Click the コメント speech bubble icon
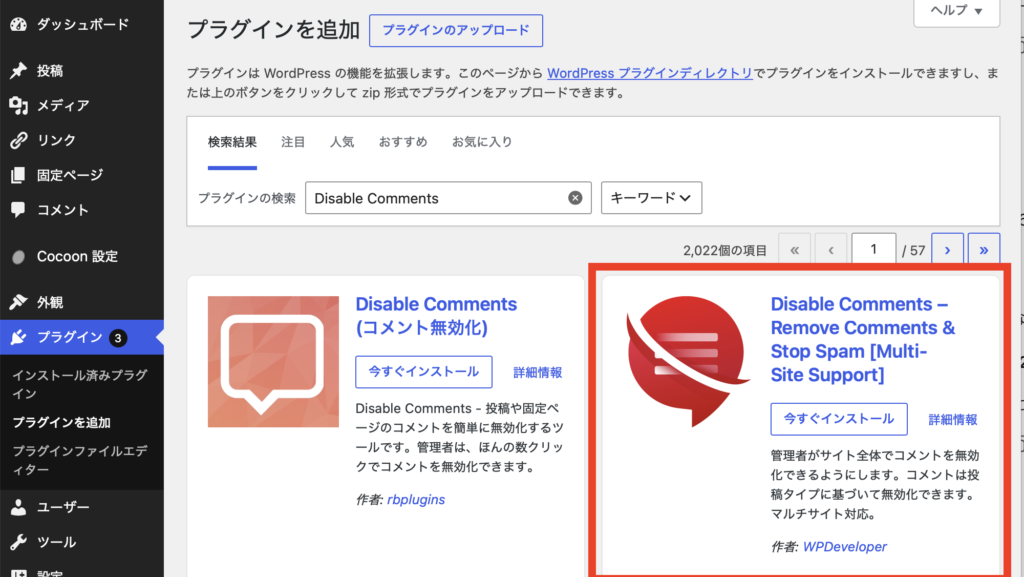Image resolution: width=1024 pixels, height=577 pixels. pyautogui.click(x=18, y=210)
